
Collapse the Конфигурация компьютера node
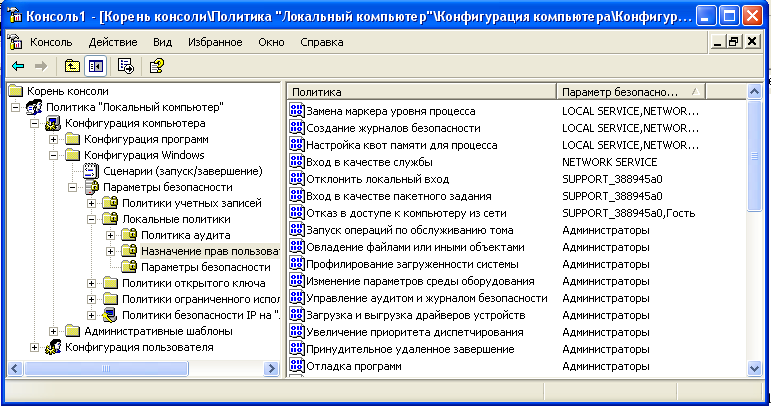click(34, 123)
